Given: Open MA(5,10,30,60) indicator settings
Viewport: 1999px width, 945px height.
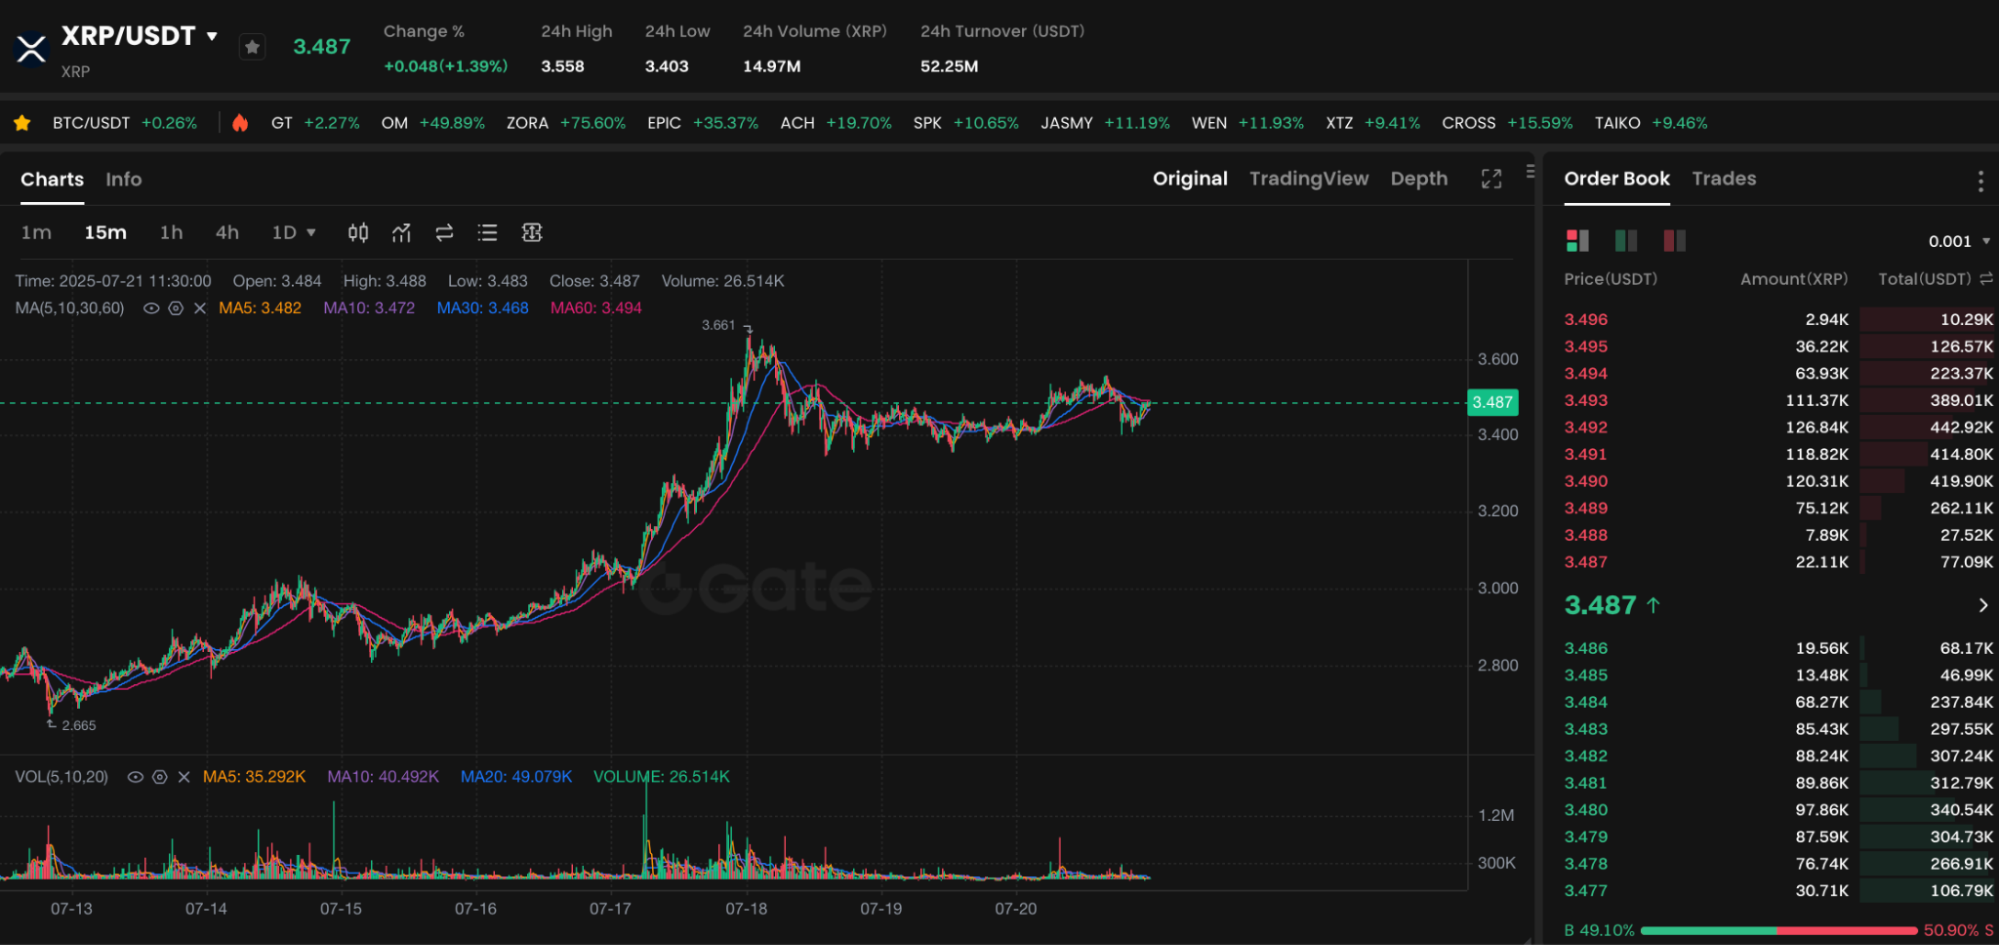Looking at the screenshot, I should click(x=175, y=308).
